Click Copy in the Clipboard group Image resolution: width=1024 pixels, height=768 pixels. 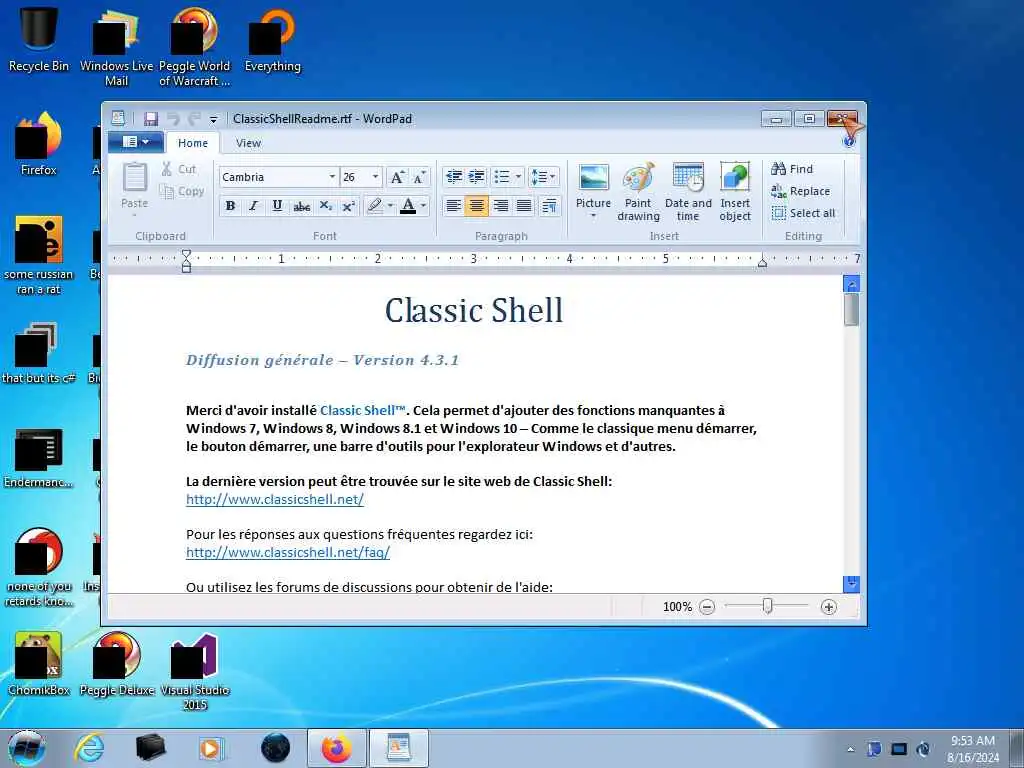182,191
